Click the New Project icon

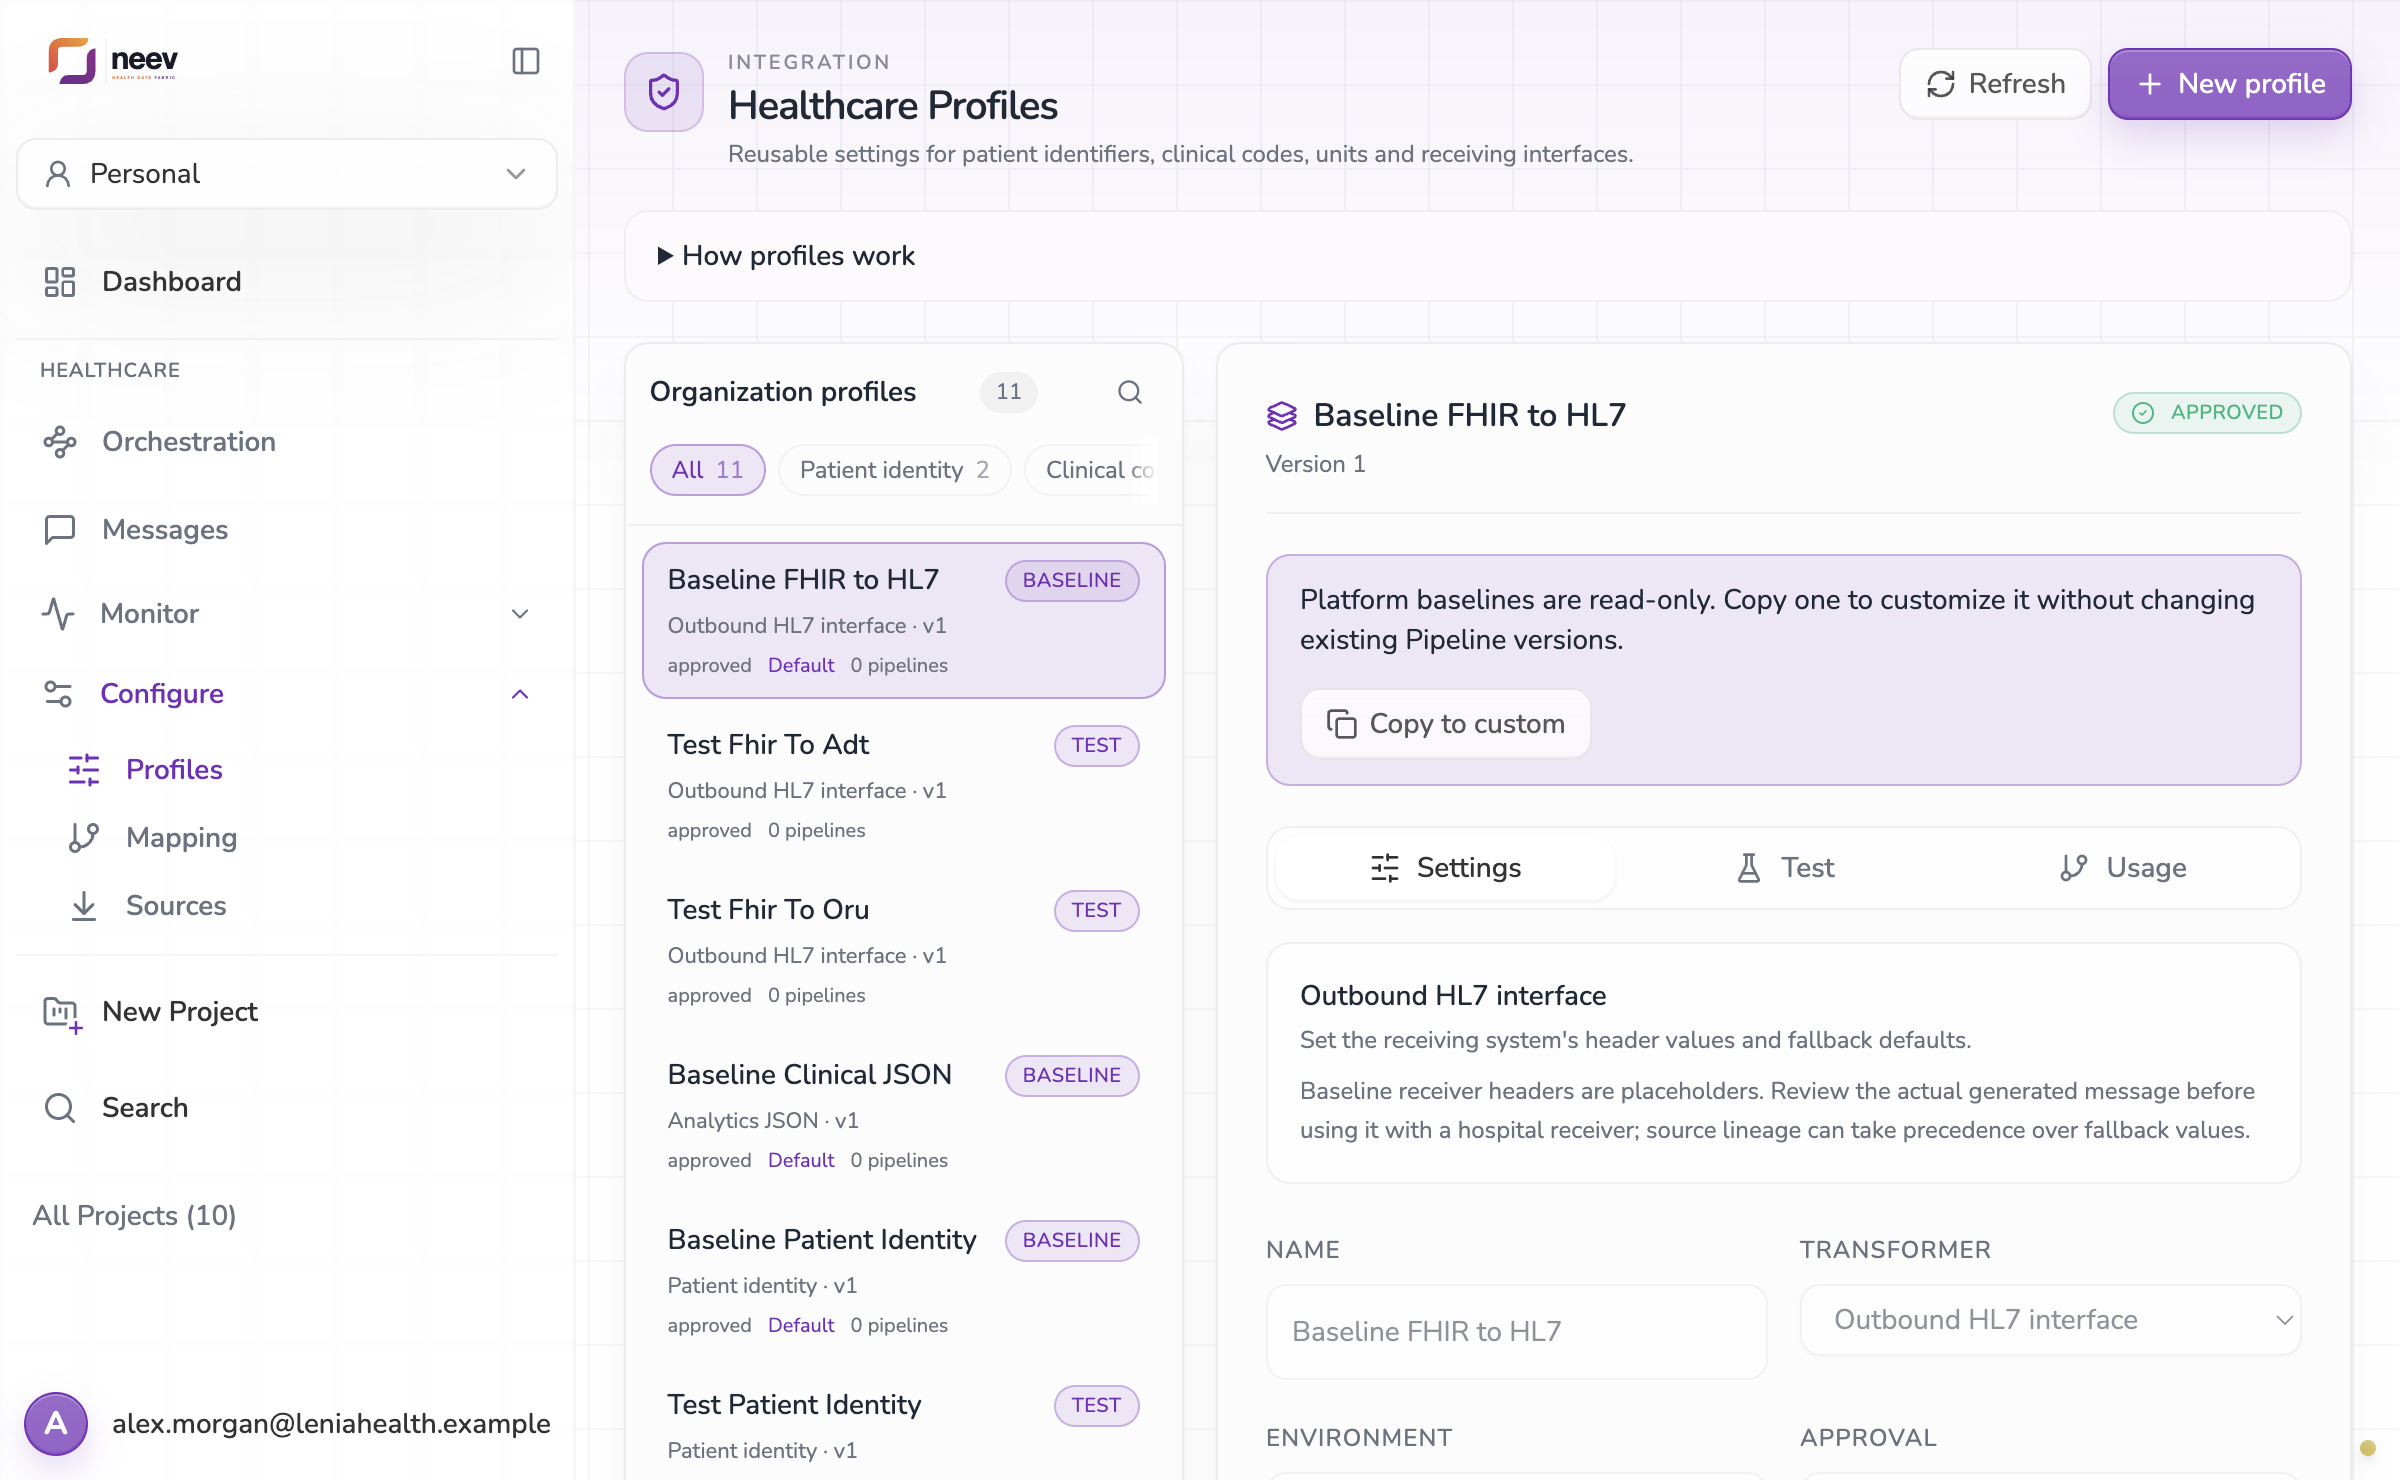61,1013
